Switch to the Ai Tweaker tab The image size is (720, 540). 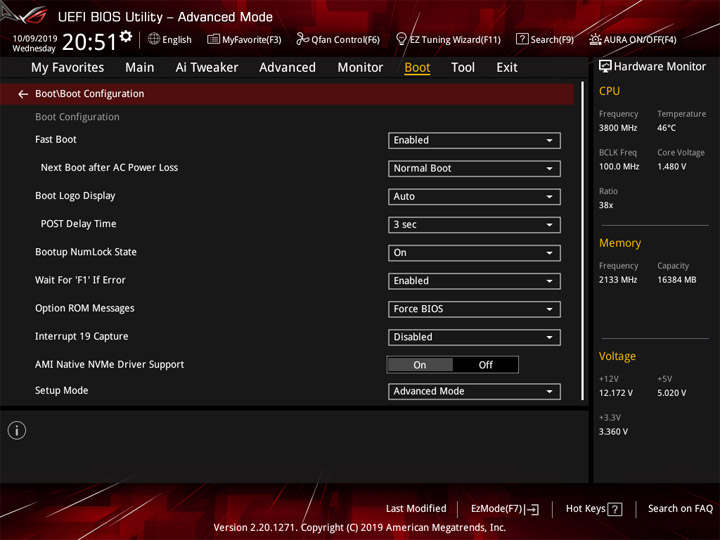point(207,68)
